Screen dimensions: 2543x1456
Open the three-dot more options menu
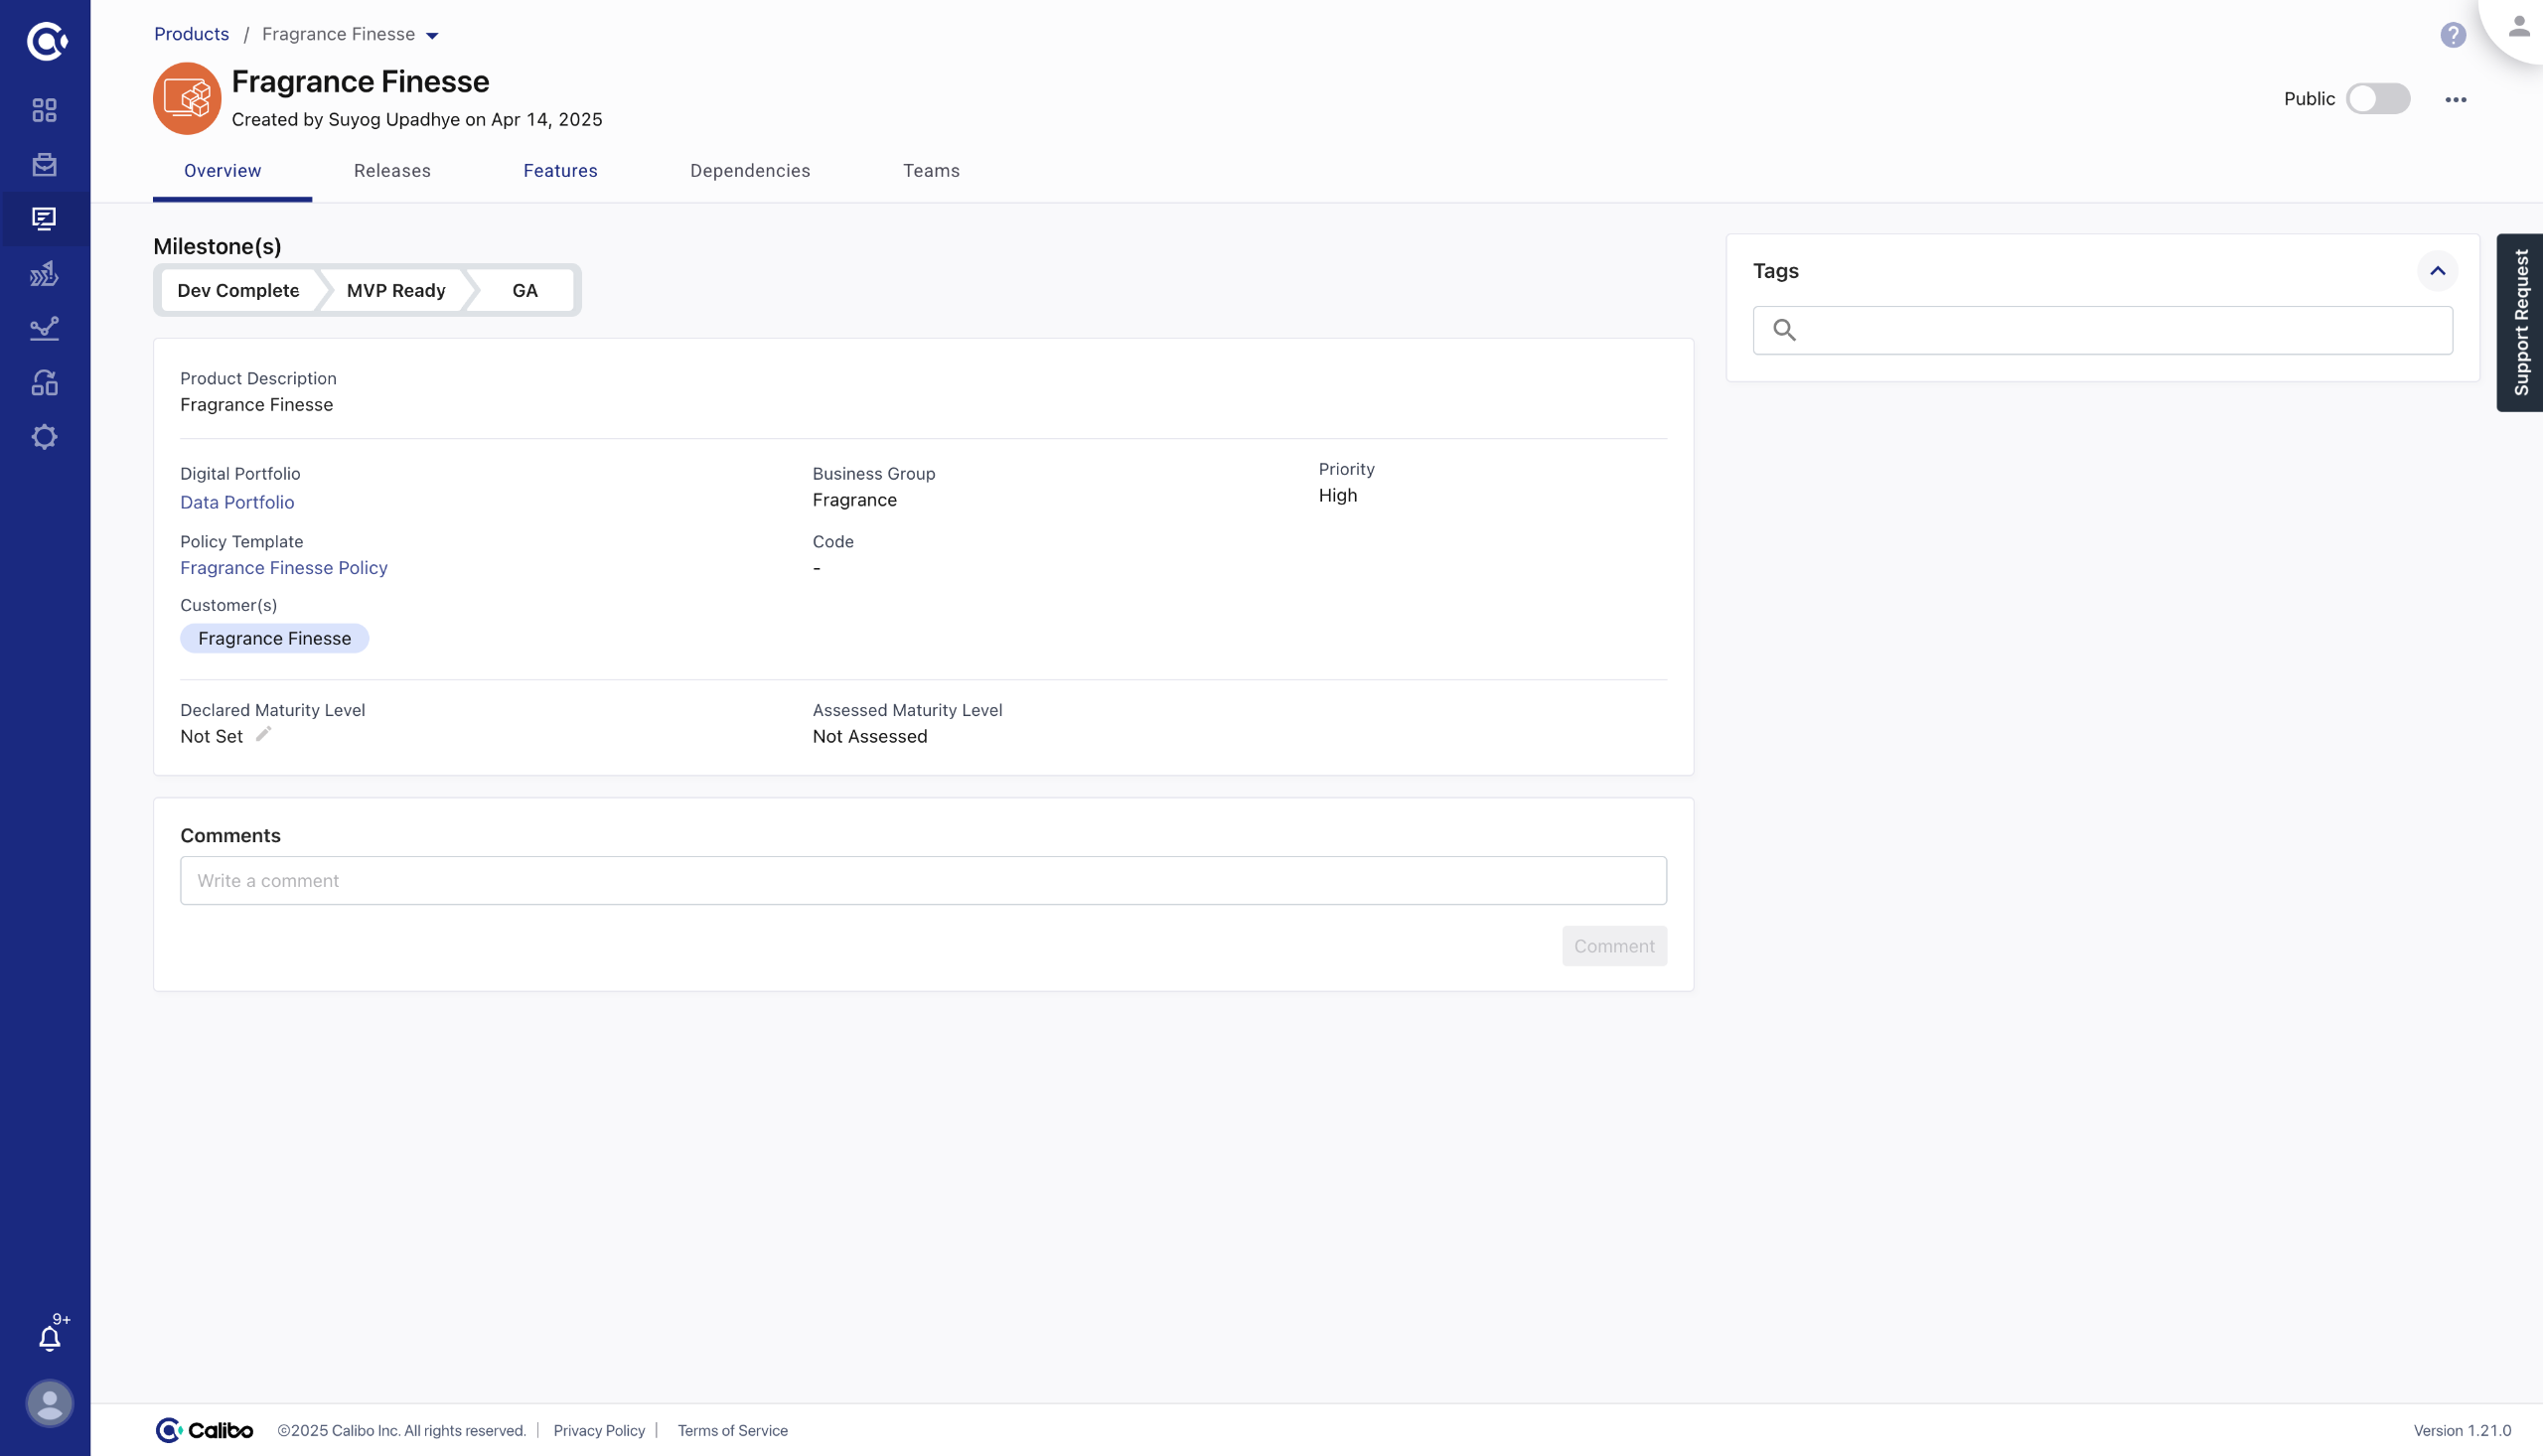coord(2455,100)
